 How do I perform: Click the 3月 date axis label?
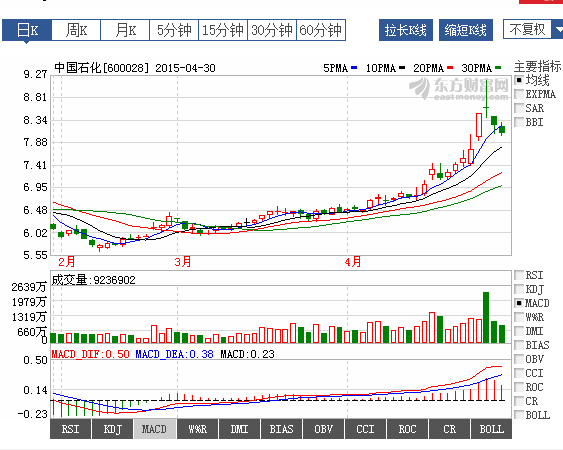(183, 262)
